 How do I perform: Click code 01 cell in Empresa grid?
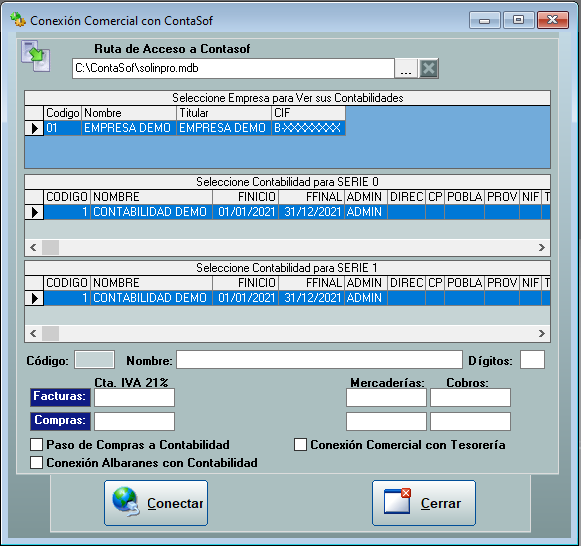[63, 128]
